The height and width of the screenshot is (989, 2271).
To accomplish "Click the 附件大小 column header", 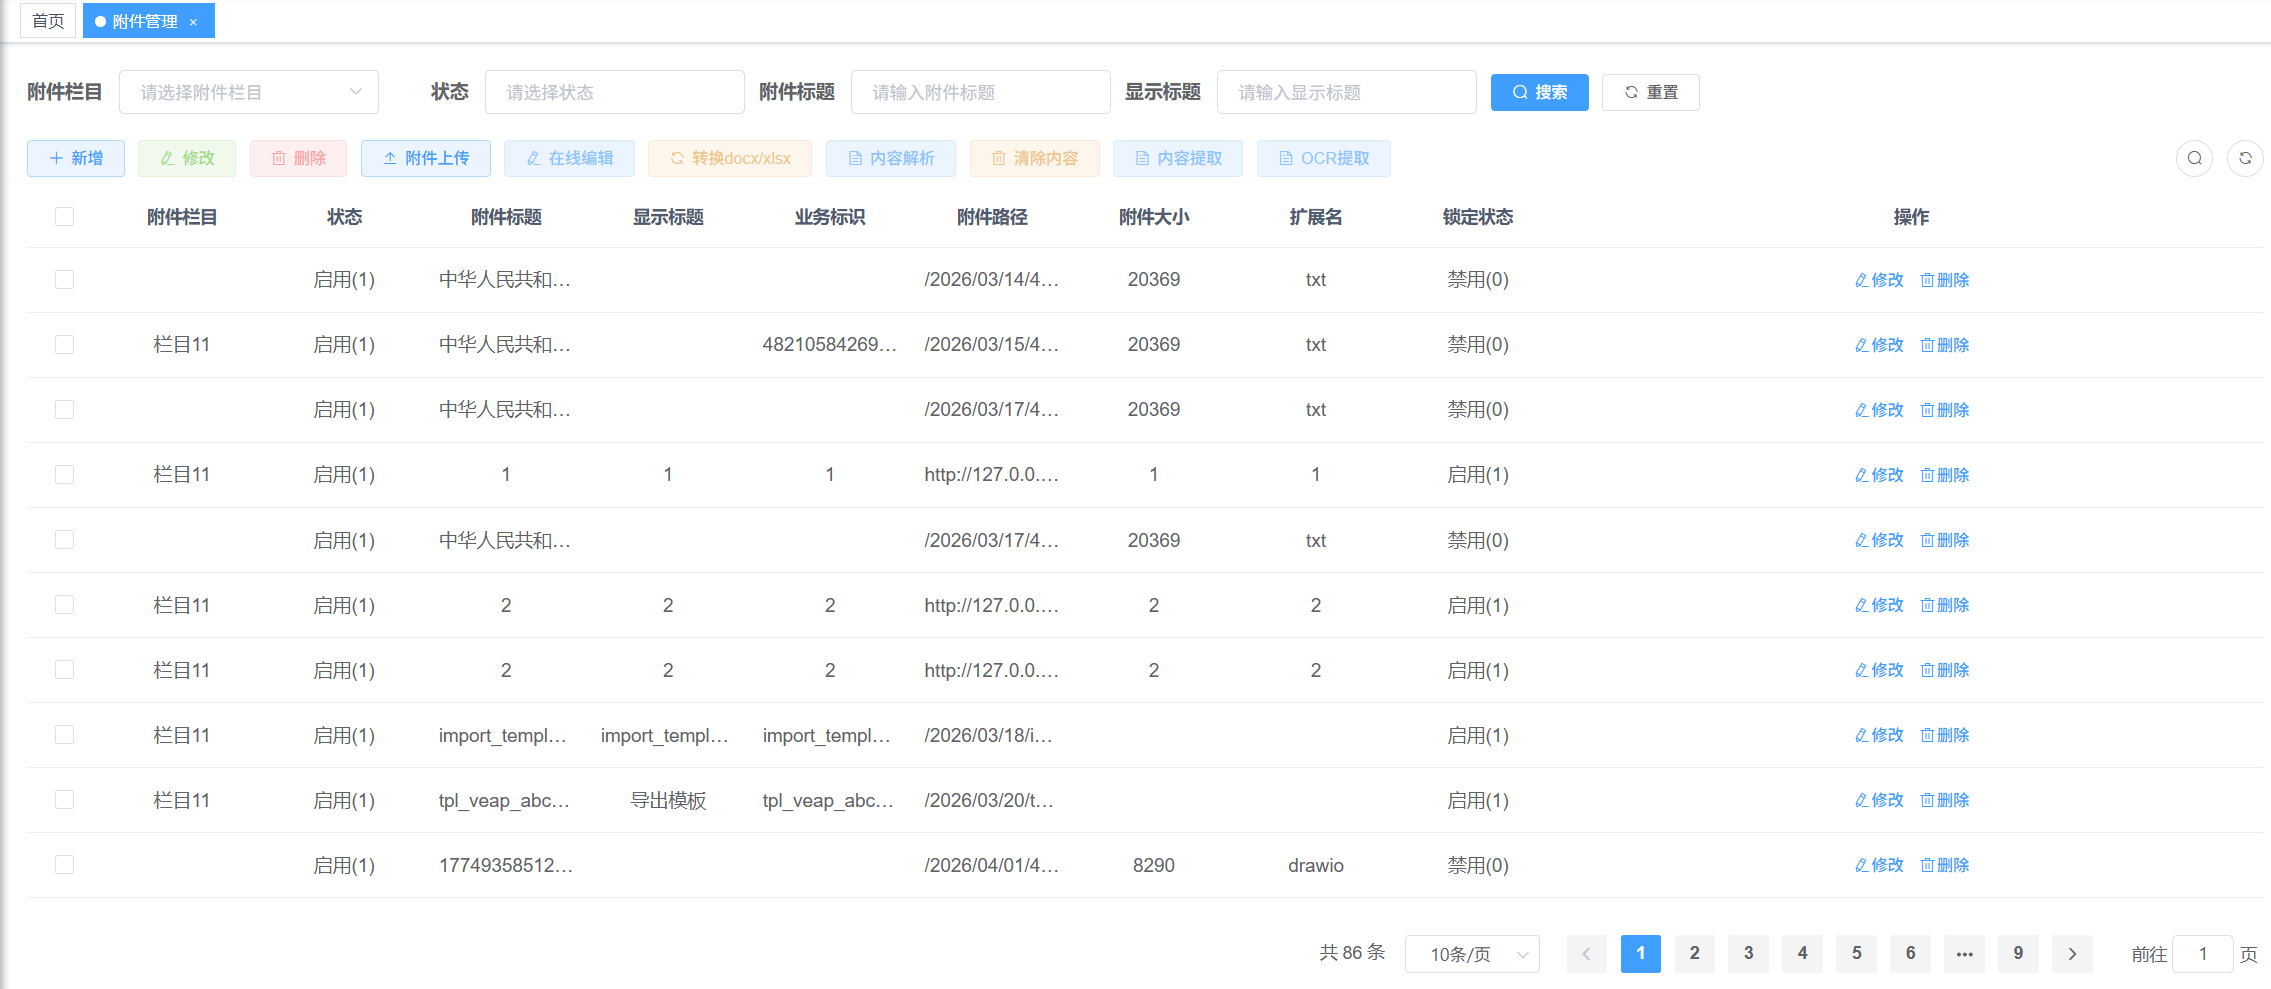I will [1154, 217].
